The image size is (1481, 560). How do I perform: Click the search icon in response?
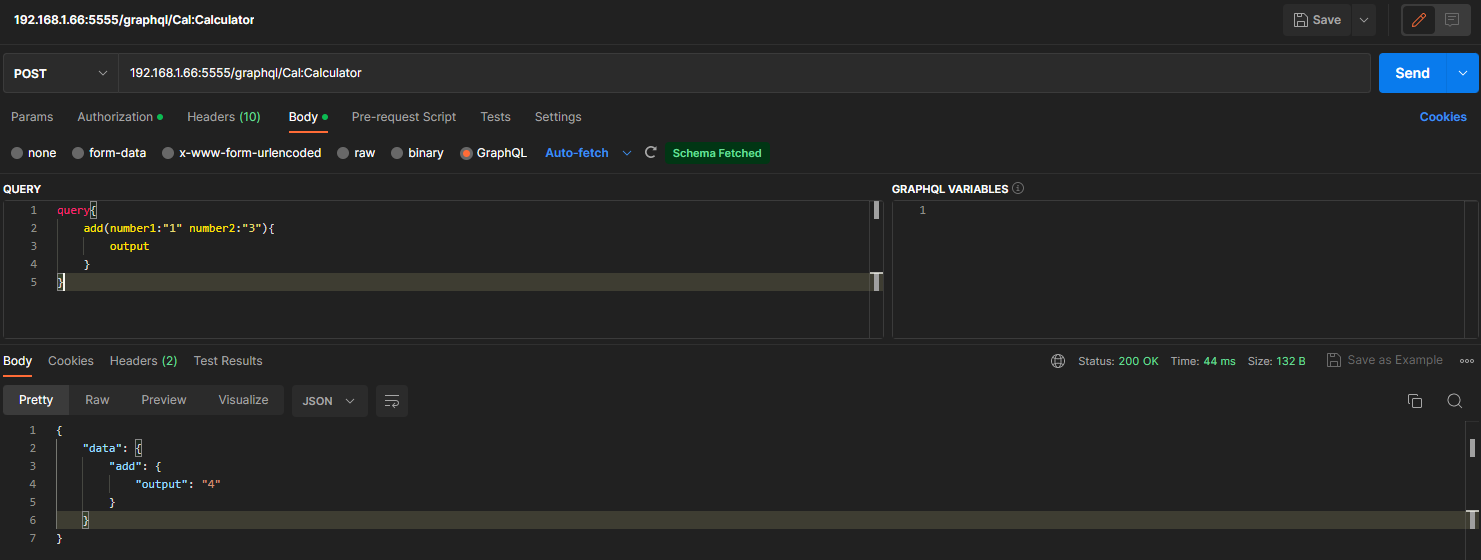click(x=1454, y=401)
